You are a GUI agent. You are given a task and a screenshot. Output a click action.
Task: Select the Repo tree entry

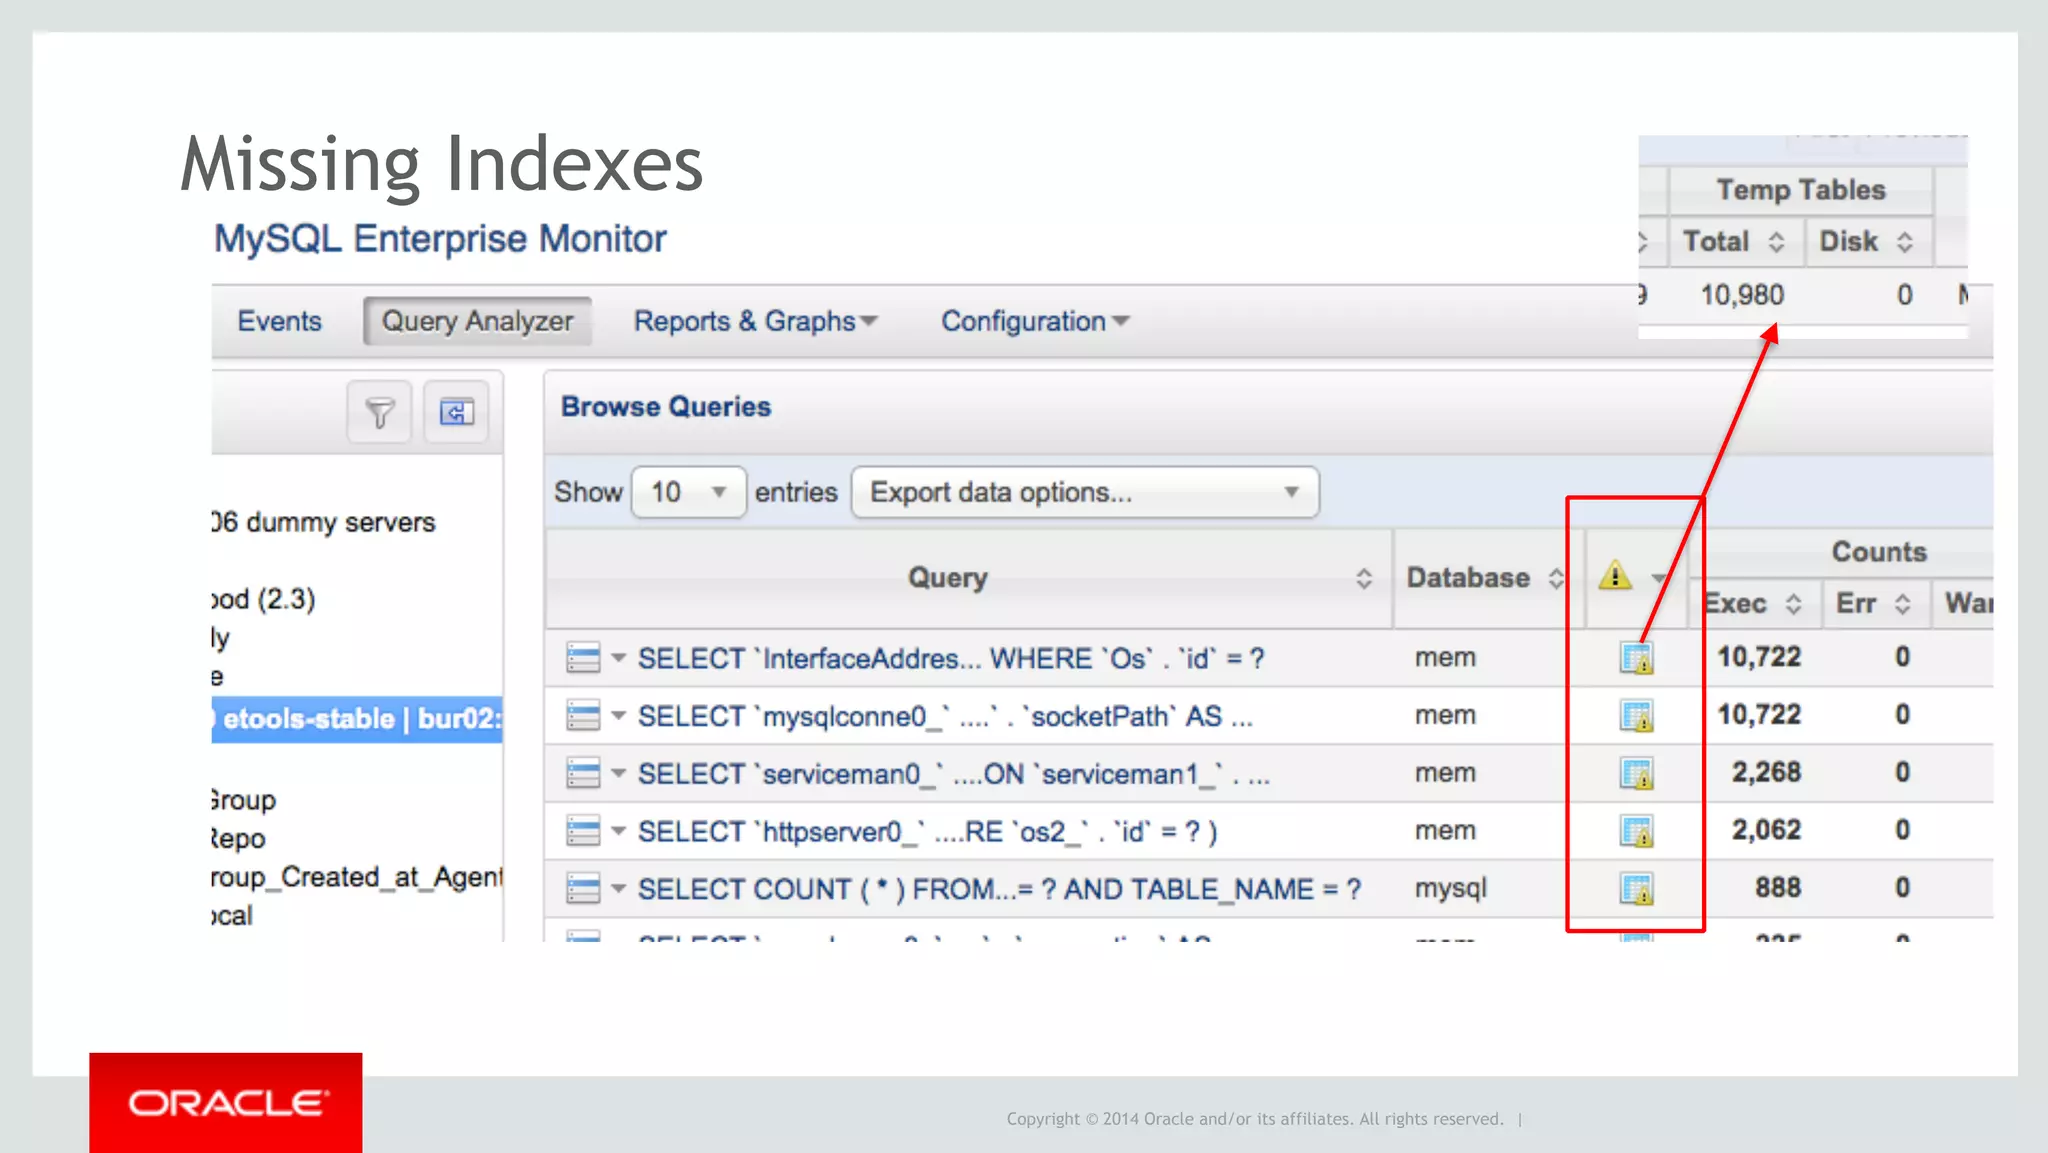click(x=239, y=838)
